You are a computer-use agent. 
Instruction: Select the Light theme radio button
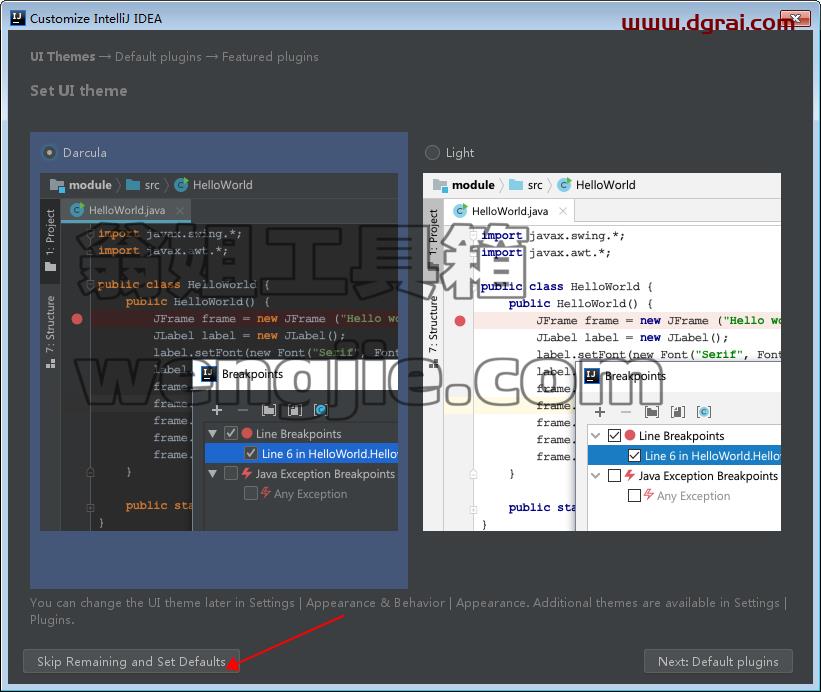point(432,153)
